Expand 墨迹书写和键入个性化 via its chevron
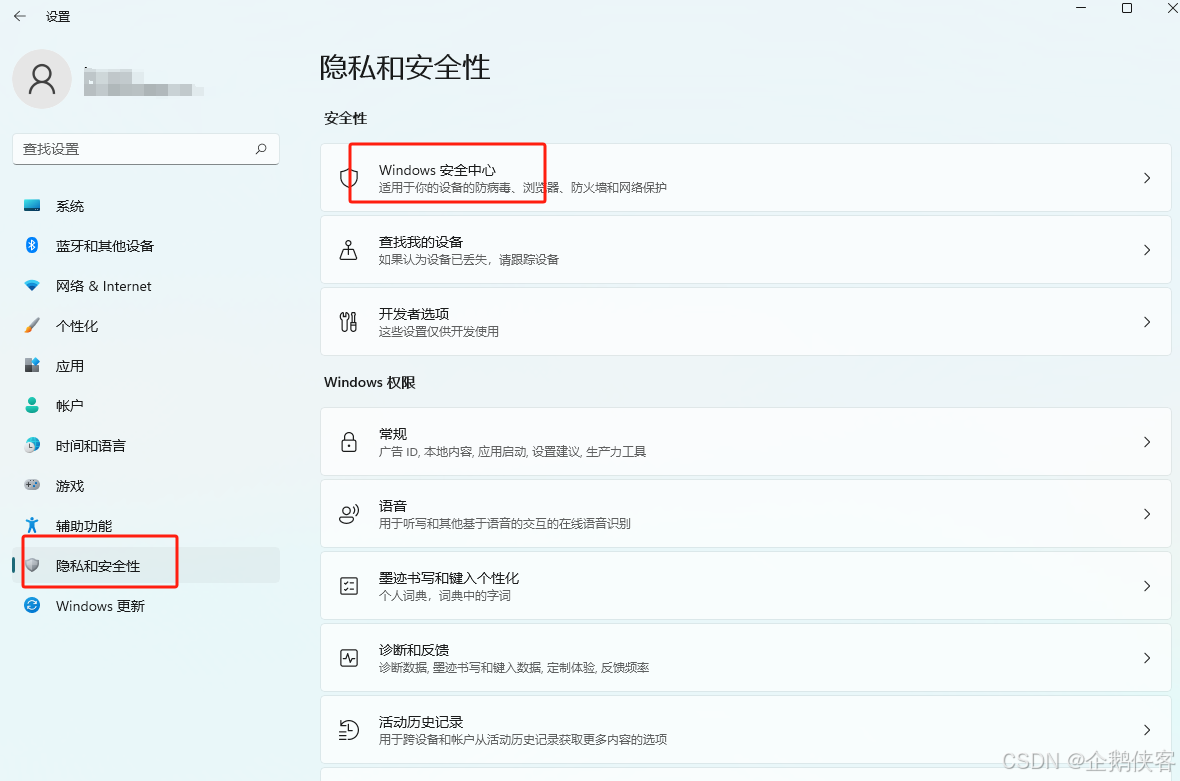1180x781 pixels. pyautogui.click(x=1147, y=586)
